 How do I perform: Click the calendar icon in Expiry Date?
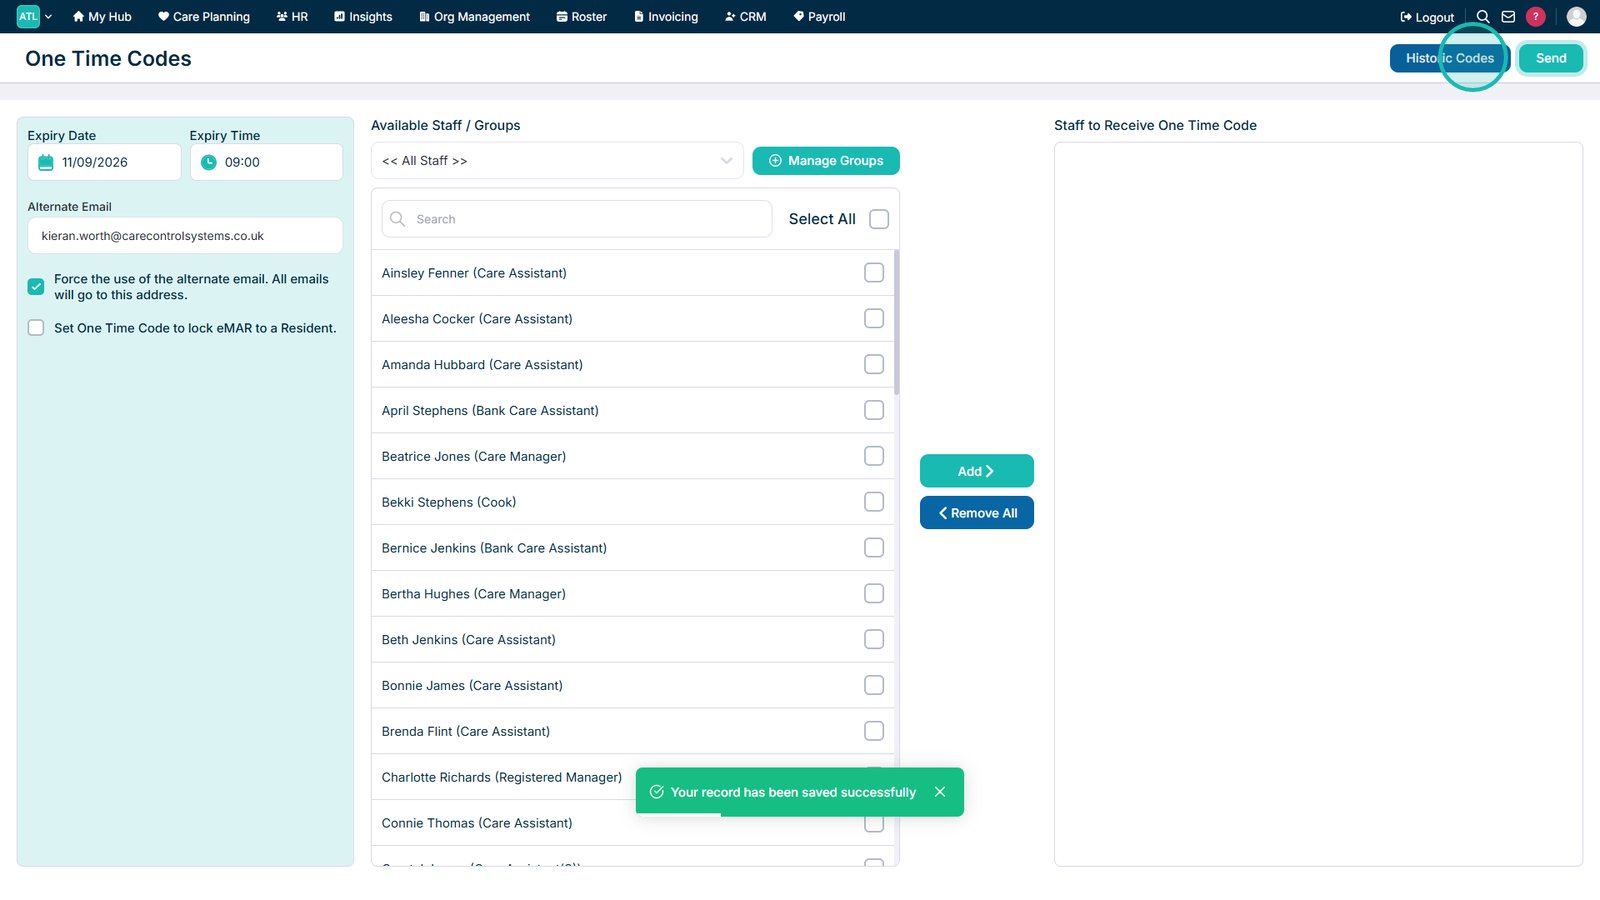[45, 162]
